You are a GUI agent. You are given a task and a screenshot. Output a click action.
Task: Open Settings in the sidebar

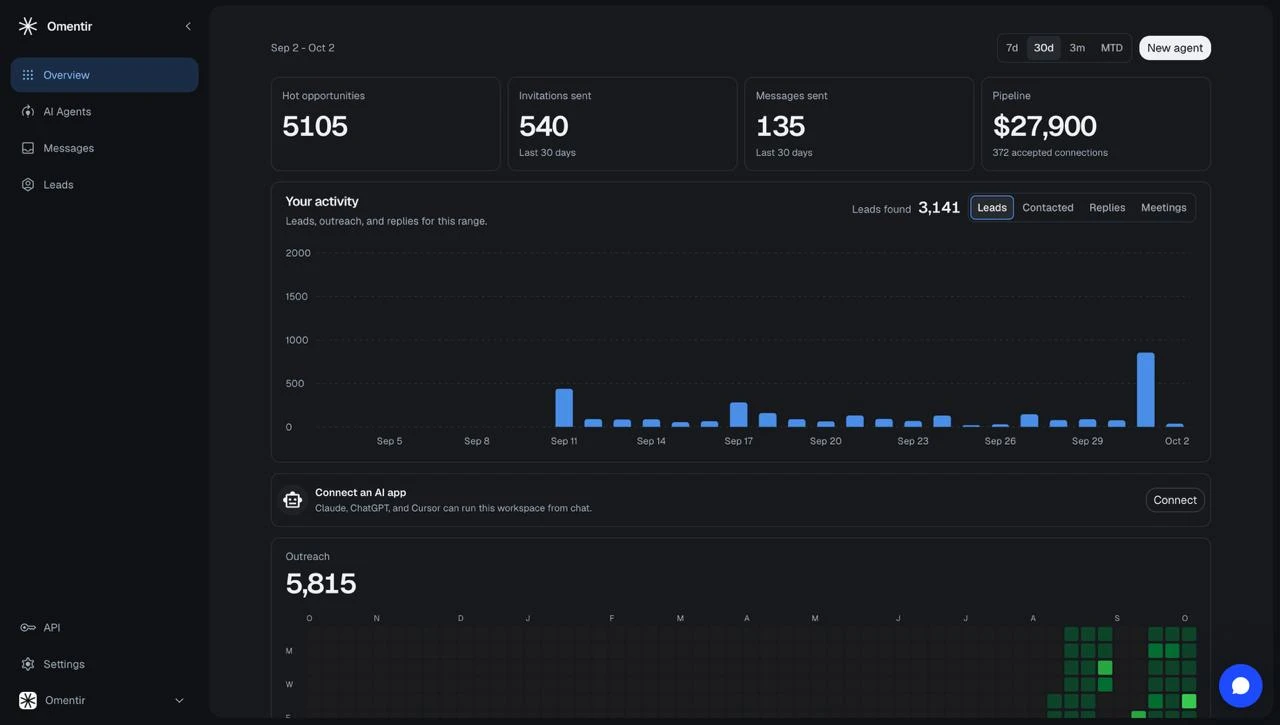click(104, 664)
